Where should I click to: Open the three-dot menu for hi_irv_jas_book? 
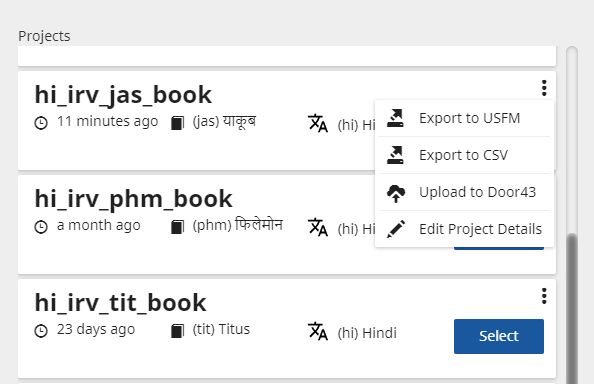544,88
